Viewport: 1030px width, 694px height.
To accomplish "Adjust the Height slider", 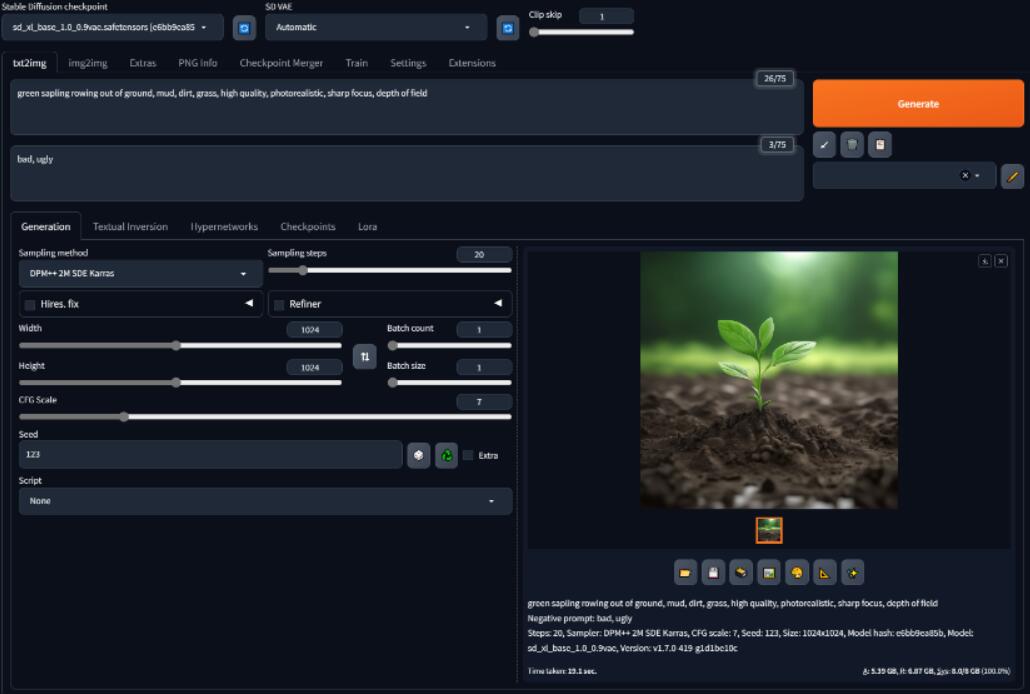I will (180, 382).
